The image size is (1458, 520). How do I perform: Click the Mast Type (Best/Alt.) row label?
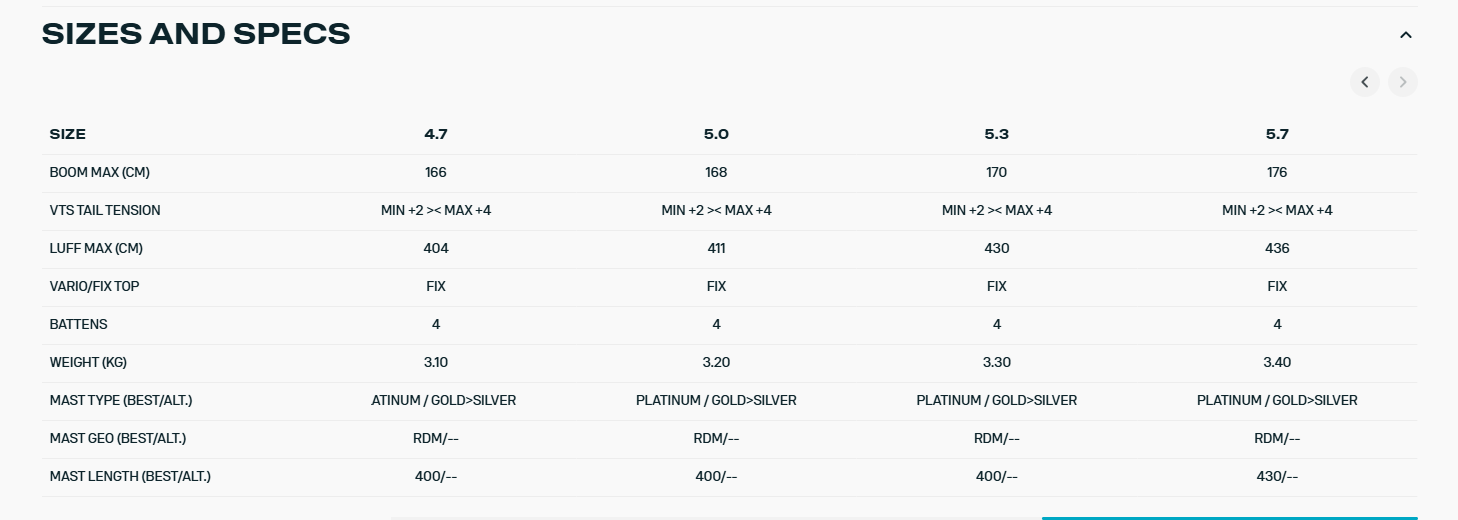click(x=120, y=400)
